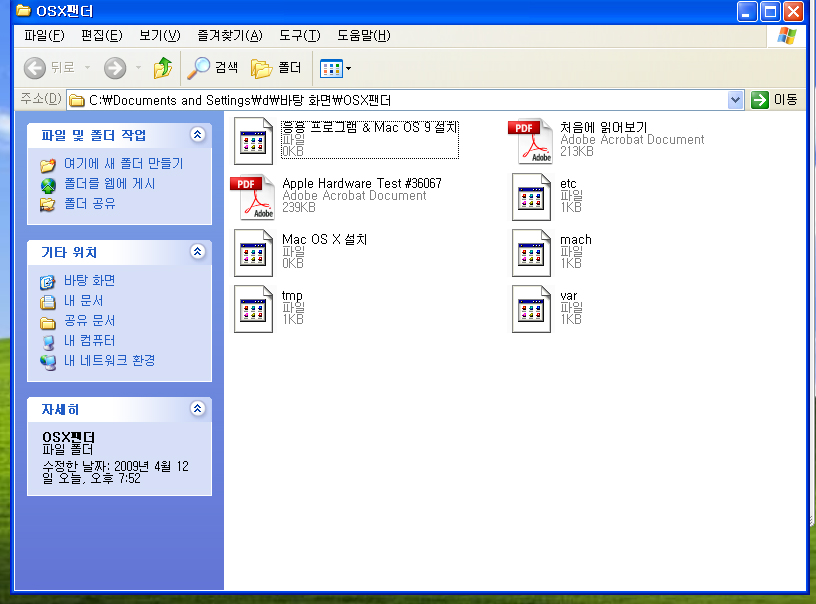
Task: Open the 검색 search tool
Action: [x=213, y=68]
